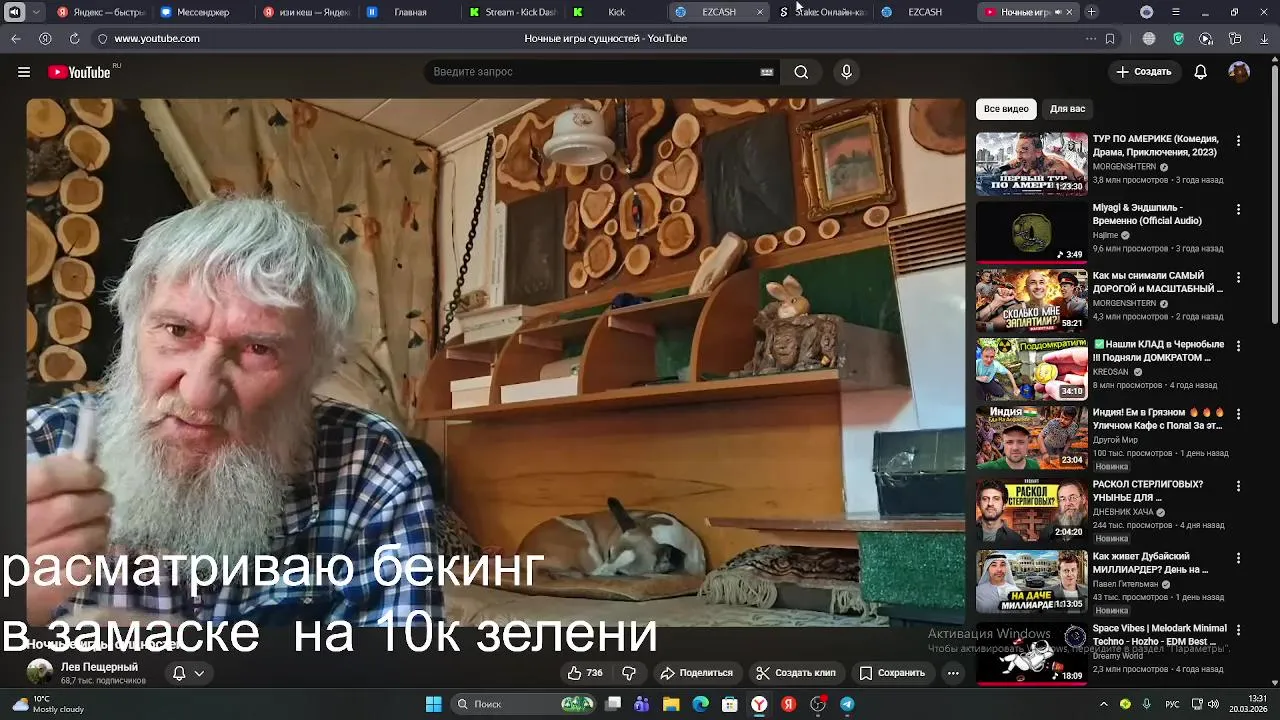Open Как мы снимали САМЫЙ ДОРОГОЙ thumbnail
1280x720 pixels.
tap(1031, 301)
